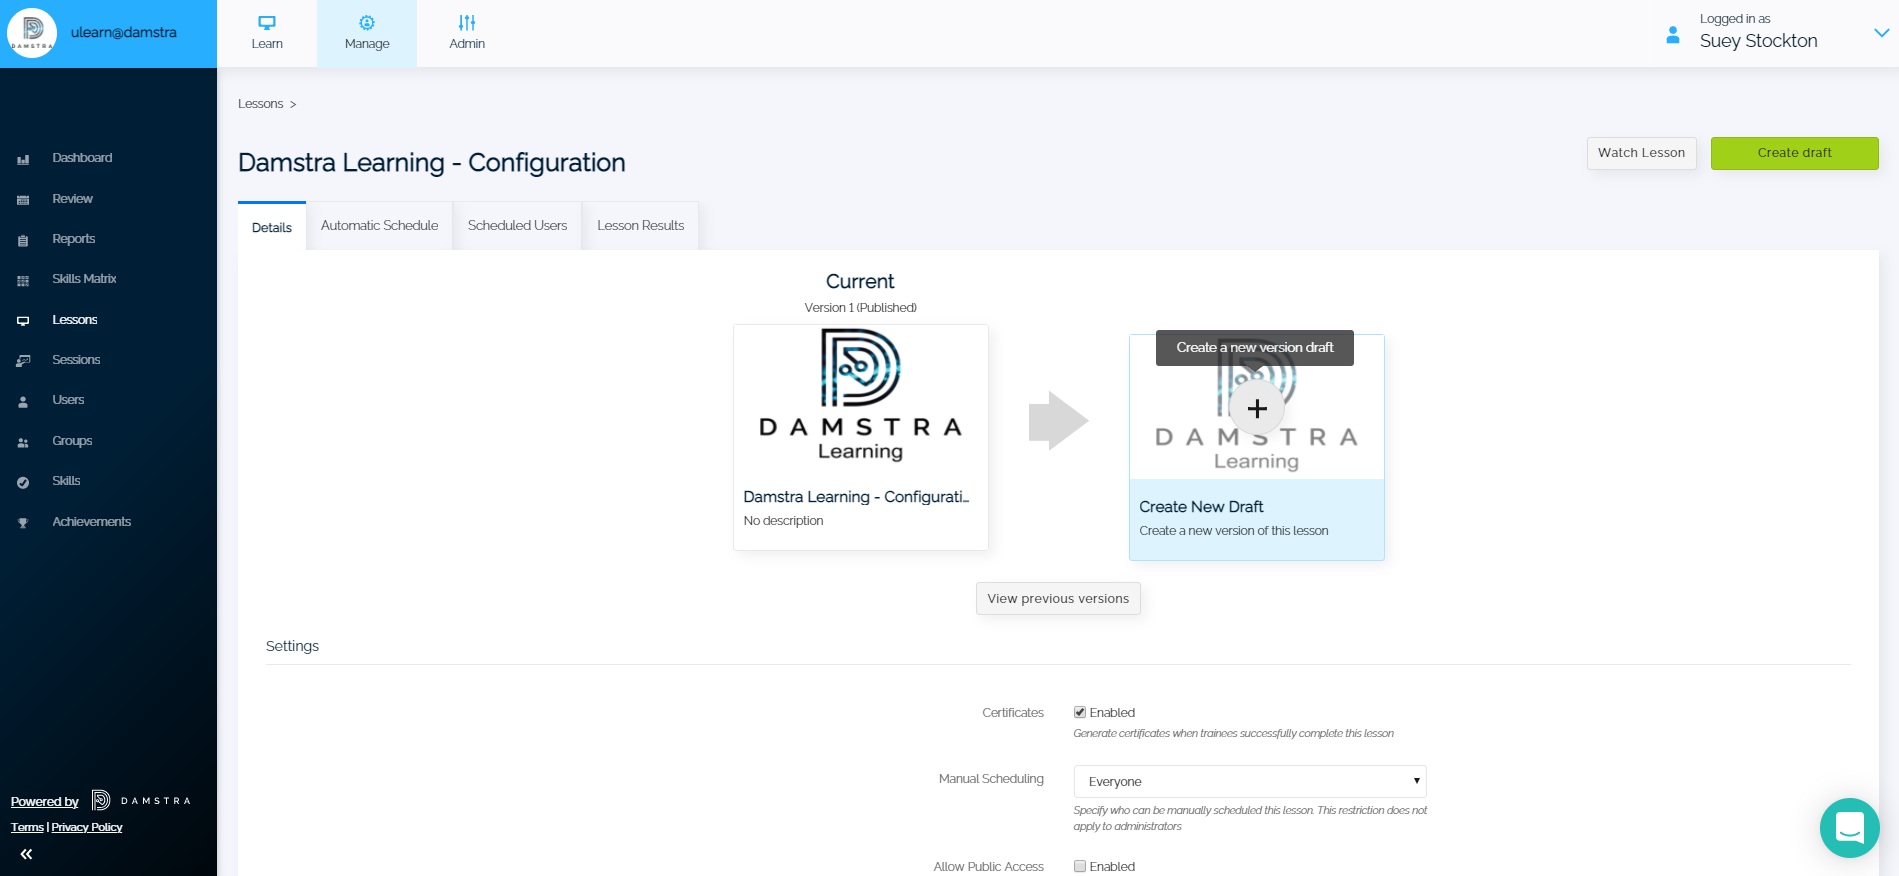Open the Scheduled Users tab

click(518, 226)
